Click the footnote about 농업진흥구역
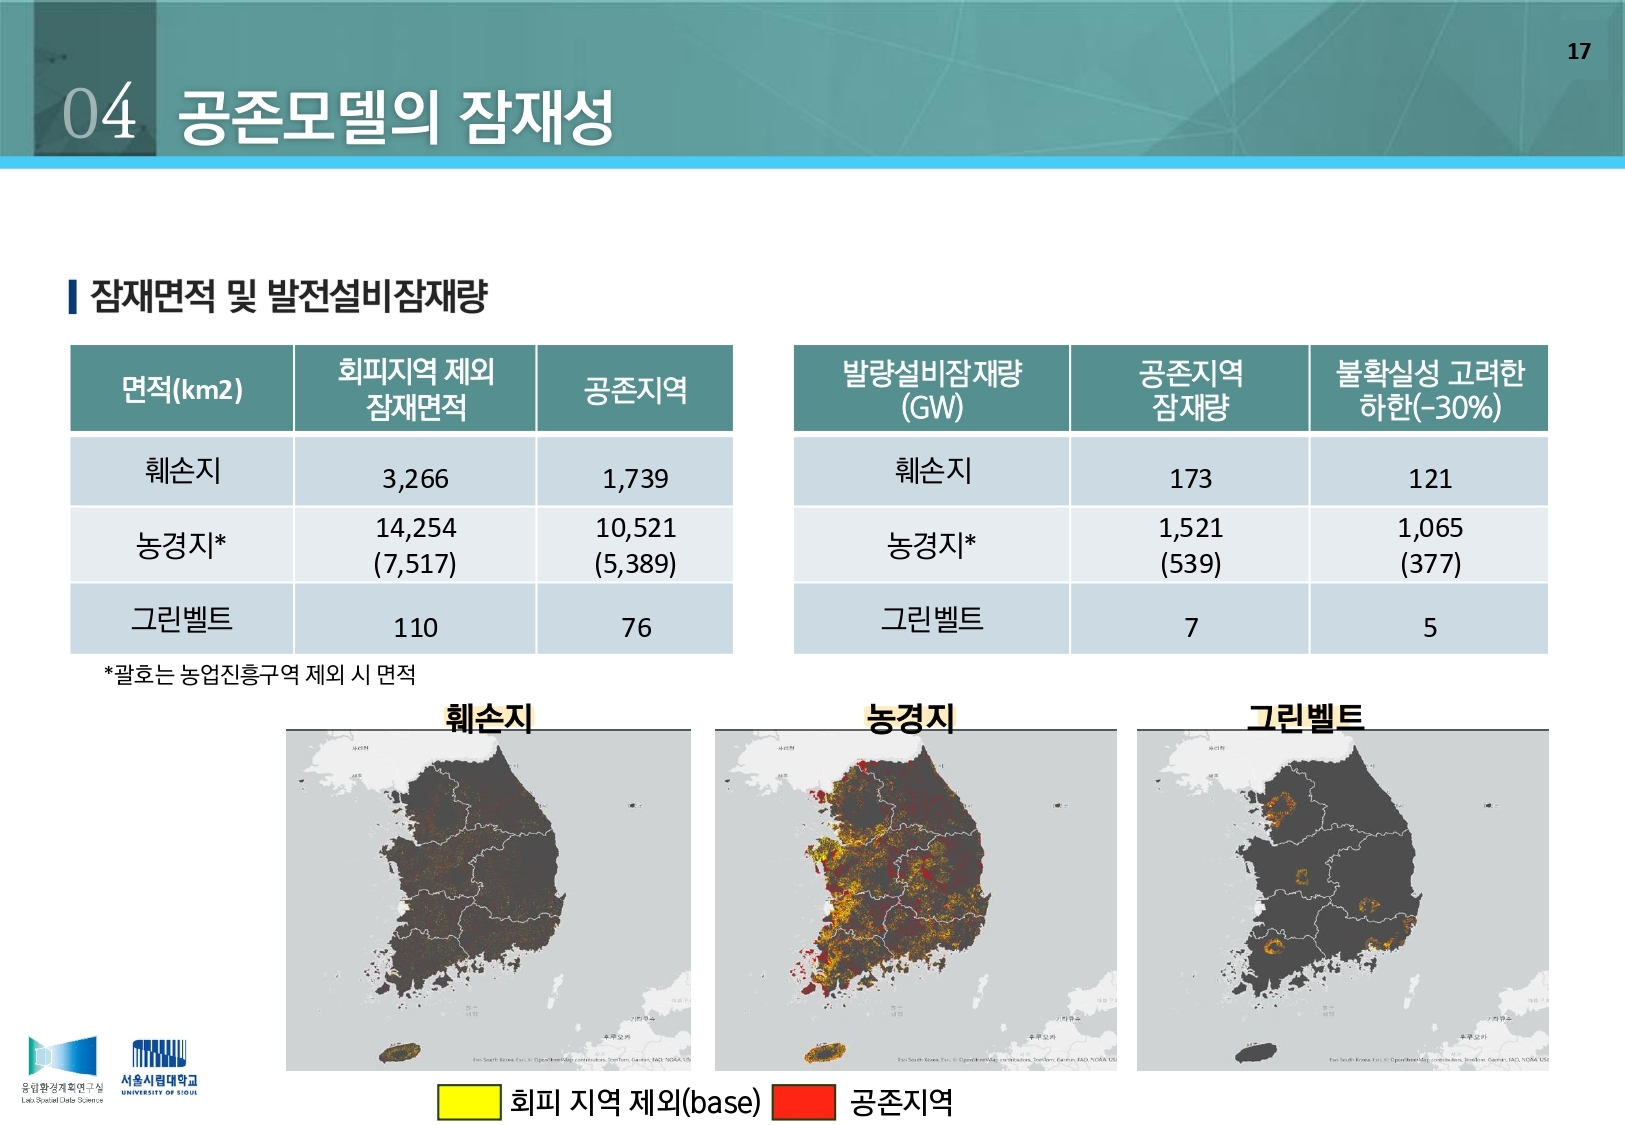The width and height of the screenshot is (1625, 1125). point(260,674)
